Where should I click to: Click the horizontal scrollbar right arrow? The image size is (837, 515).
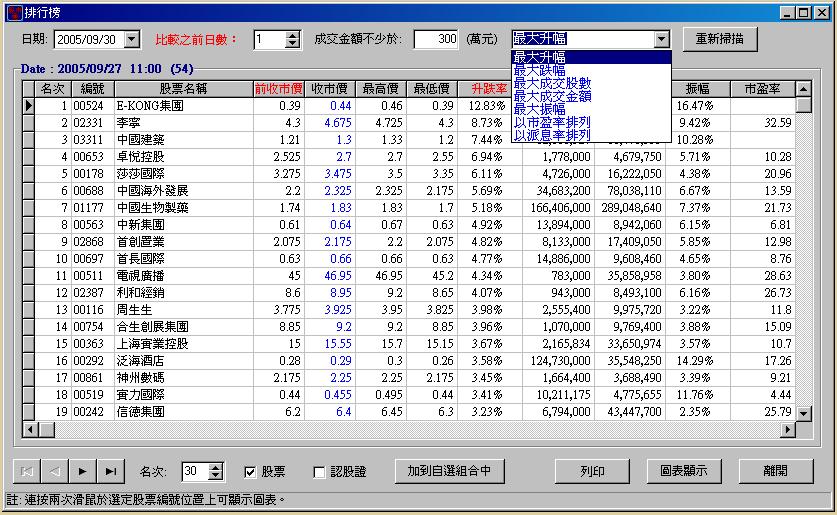tap(788, 429)
